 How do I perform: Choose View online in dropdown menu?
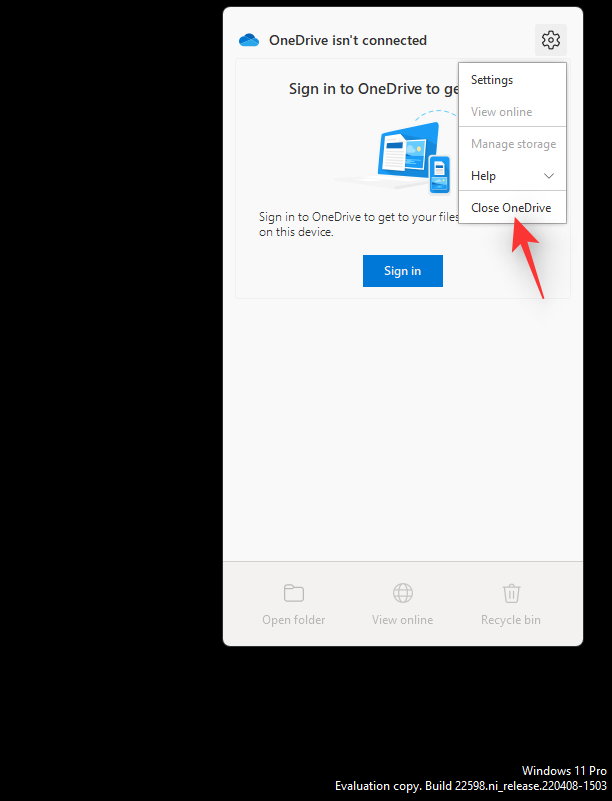click(x=512, y=112)
